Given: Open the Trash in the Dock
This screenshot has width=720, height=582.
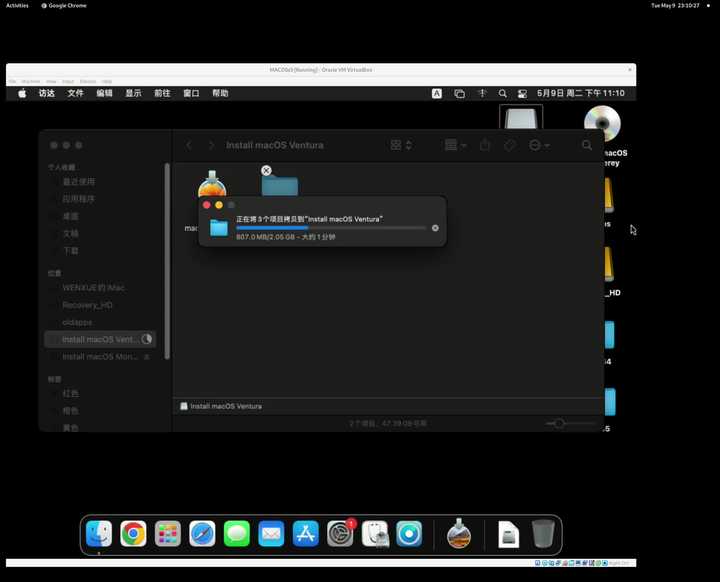Looking at the screenshot, I should click(543, 534).
